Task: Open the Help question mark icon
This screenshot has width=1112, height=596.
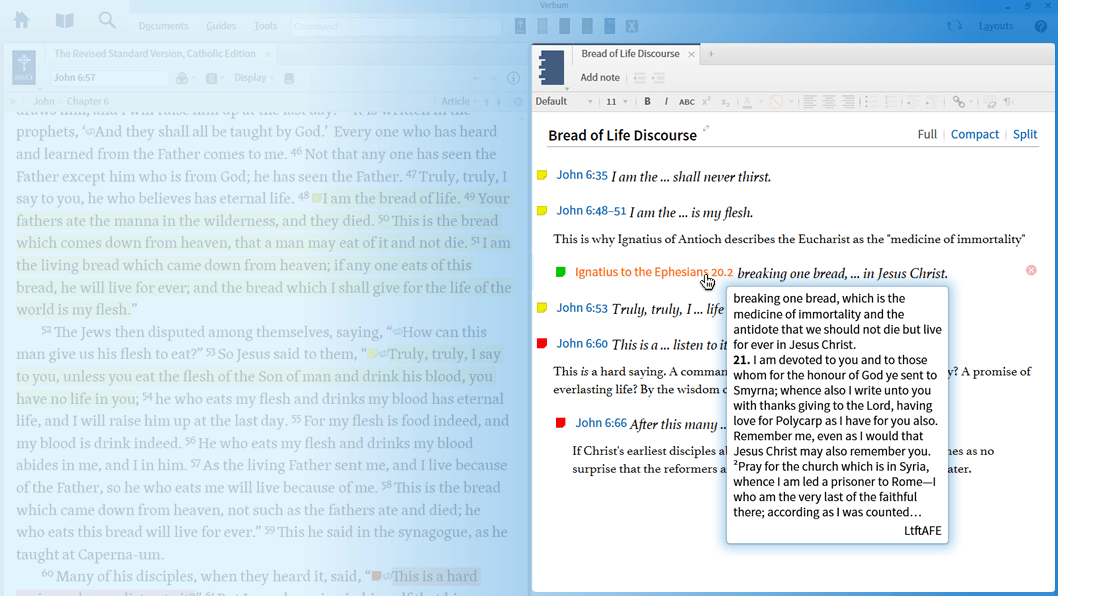Action: click(1040, 26)
